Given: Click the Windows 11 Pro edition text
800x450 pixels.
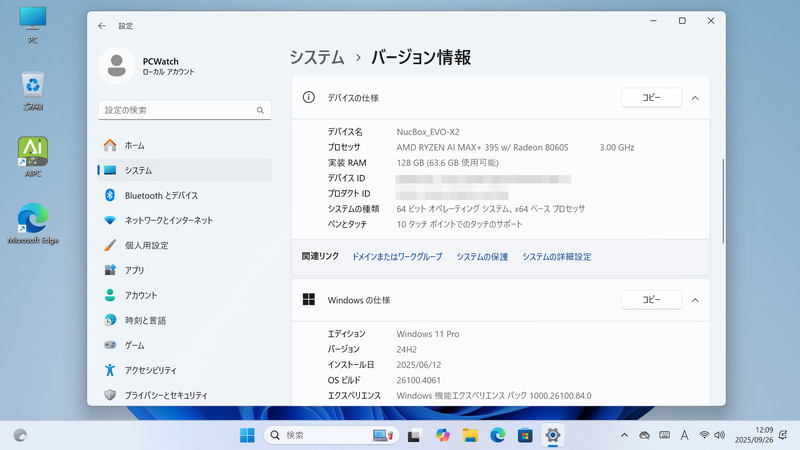Looking at the screenshot, I should 428,334.
